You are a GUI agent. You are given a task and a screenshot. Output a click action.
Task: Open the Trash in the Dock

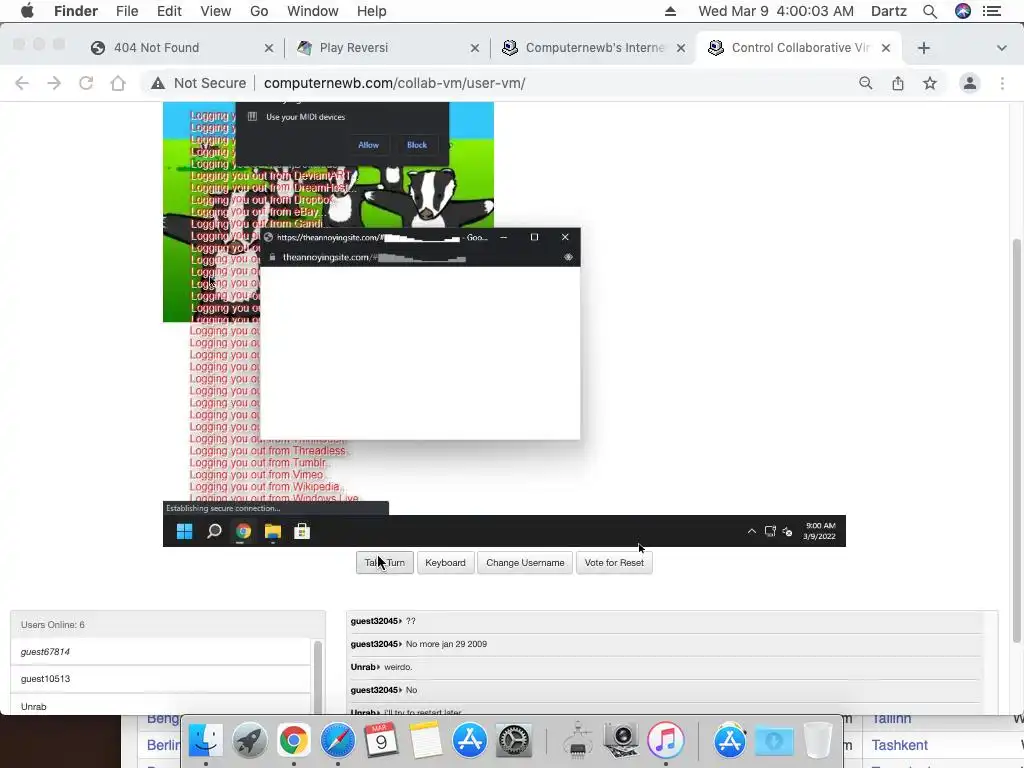818,741
